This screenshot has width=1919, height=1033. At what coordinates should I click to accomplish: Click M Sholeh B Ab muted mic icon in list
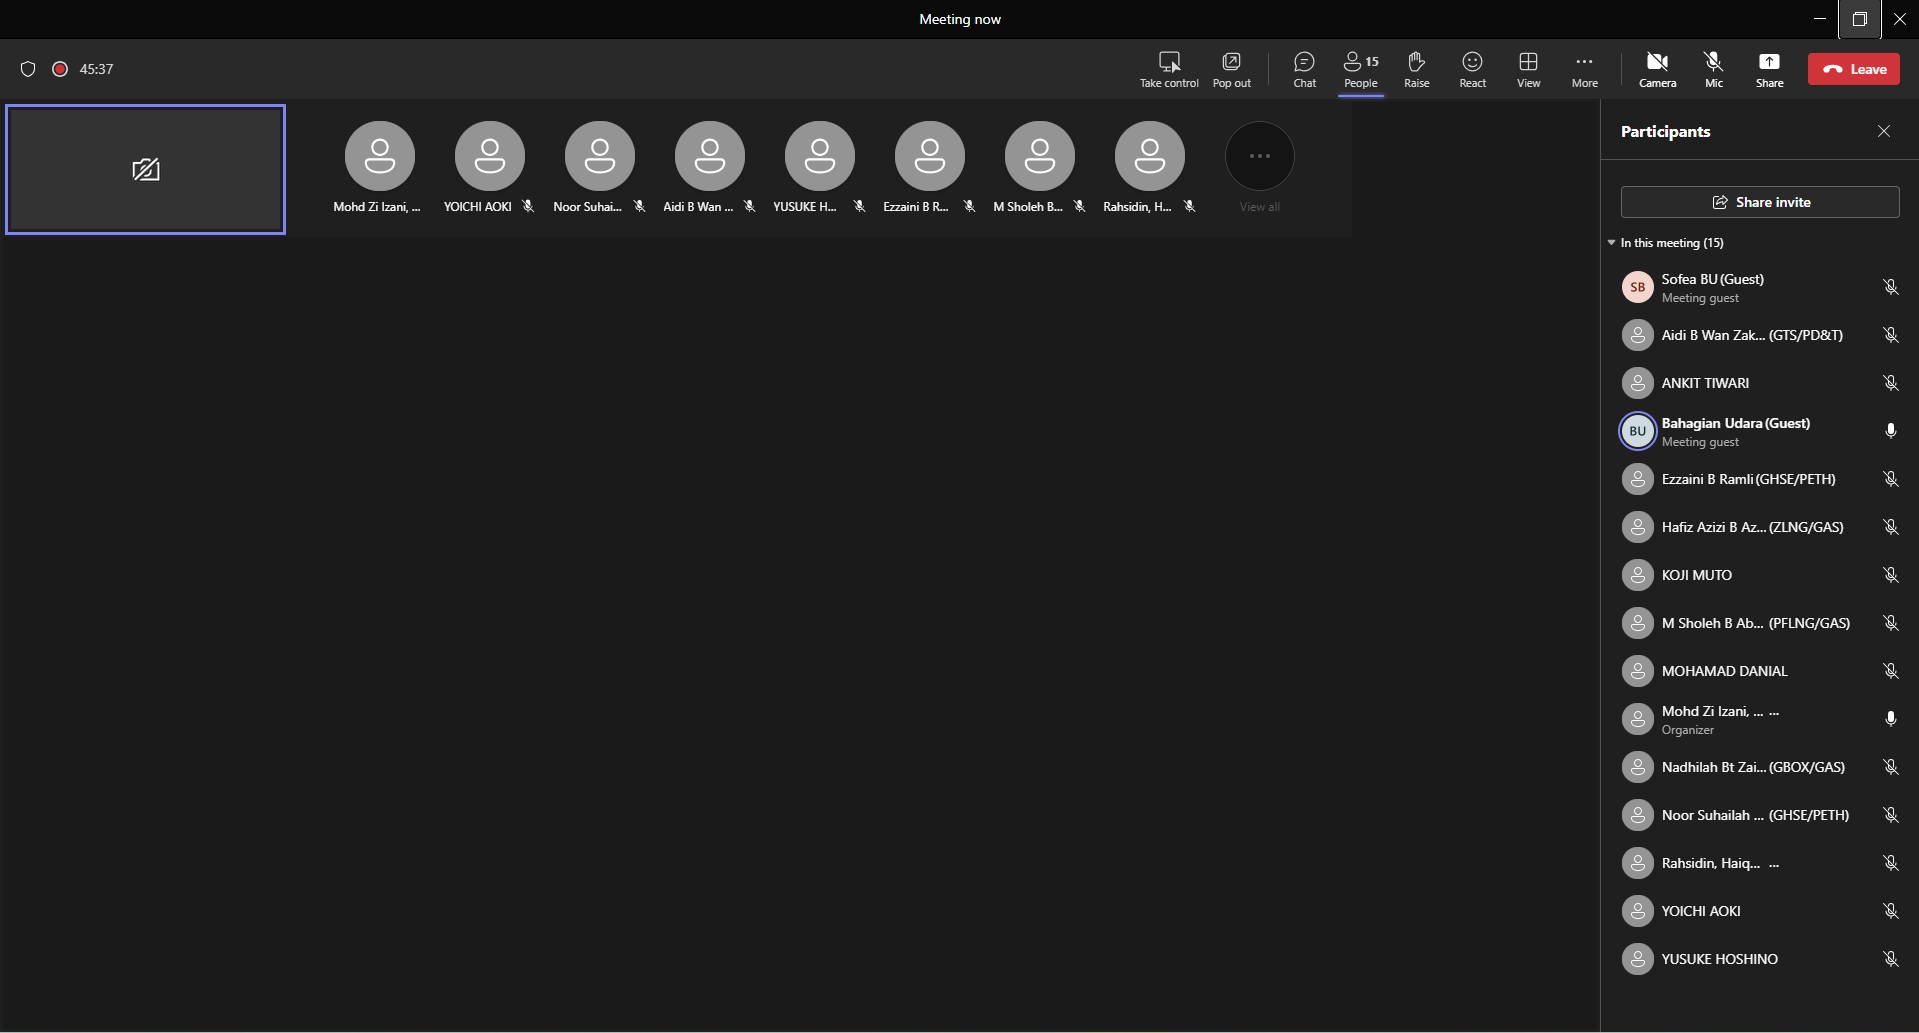(1890, 623)
